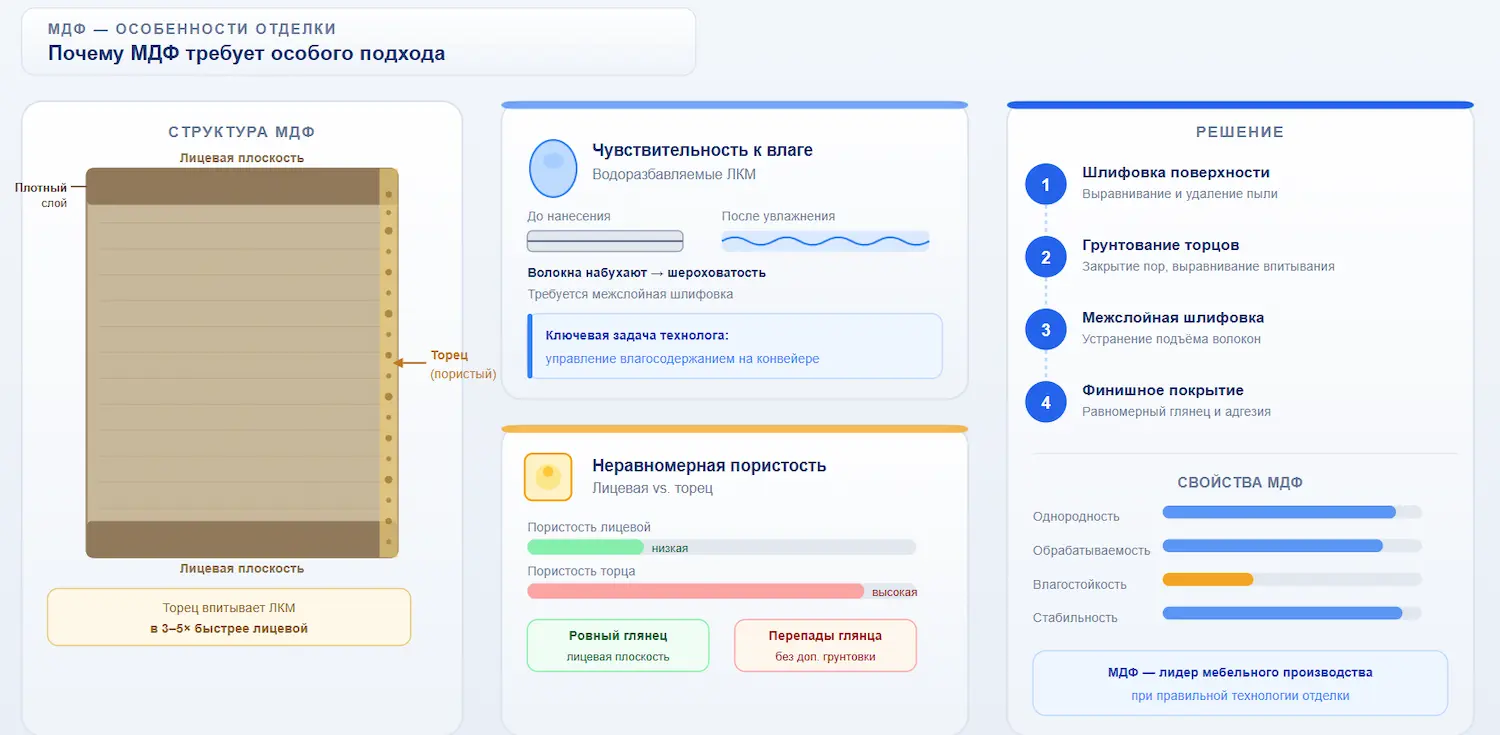The image size is (1500, 735).
Task: Click the MDF board cross-section diagram
Action: [x=242, y=362]
